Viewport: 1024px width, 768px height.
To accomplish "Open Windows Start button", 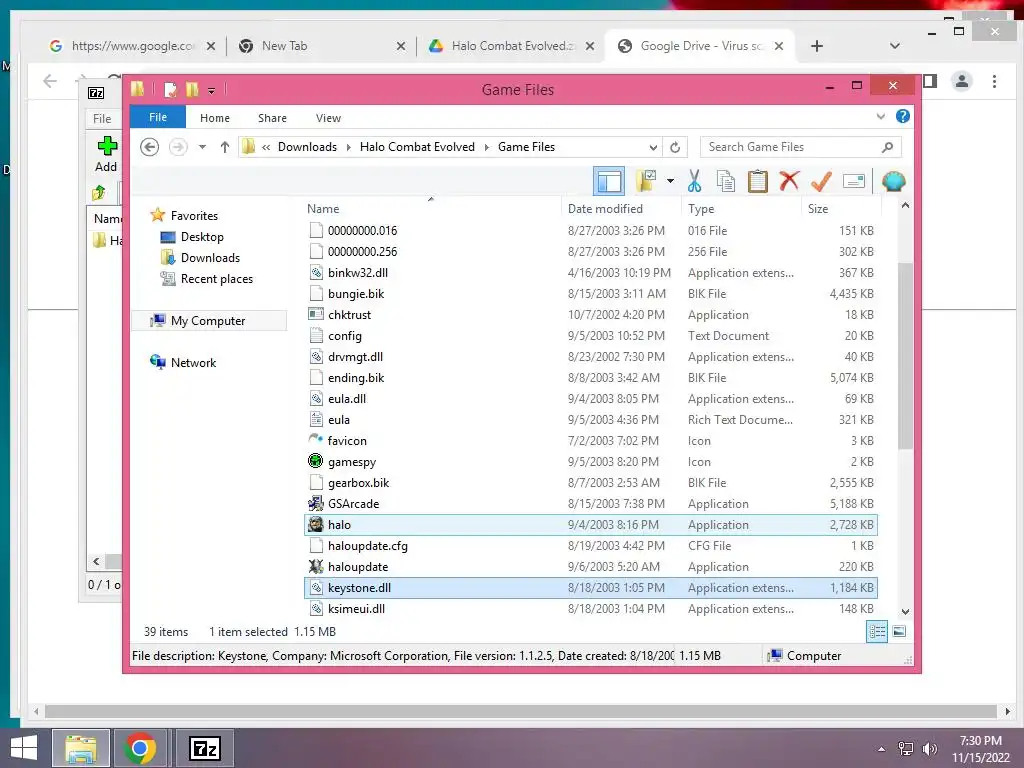I will tap(24, 748).
